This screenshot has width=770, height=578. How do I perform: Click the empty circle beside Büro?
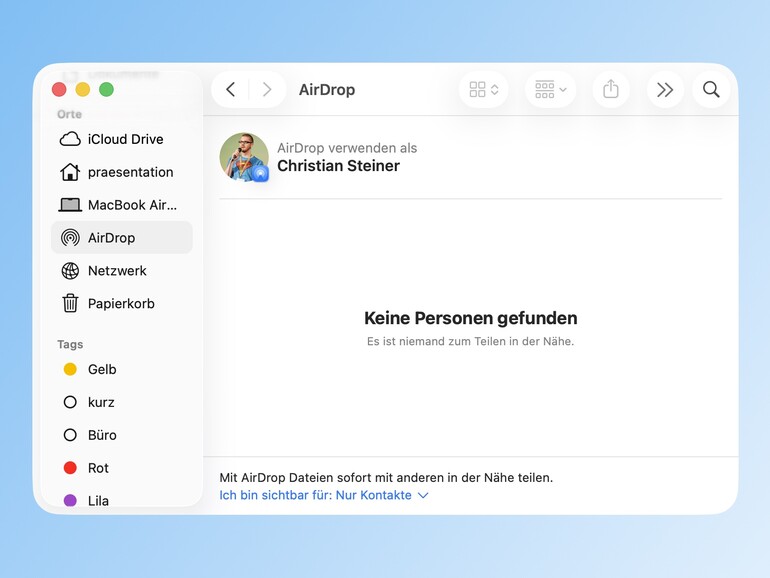(70, 435)
